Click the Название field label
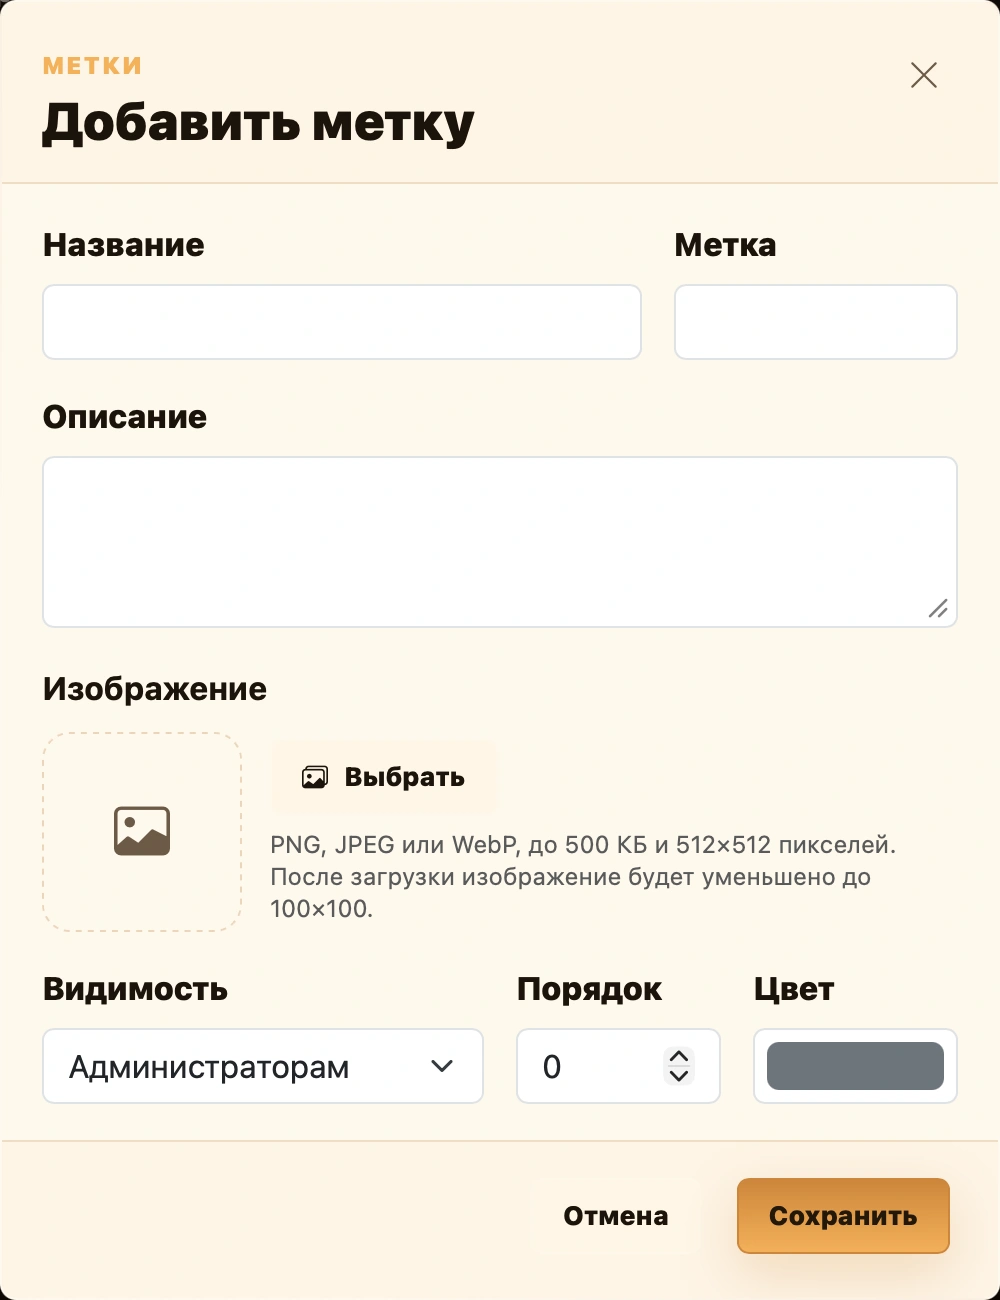The width and height of the screenshot is (1000, 1300). point(124,245)
